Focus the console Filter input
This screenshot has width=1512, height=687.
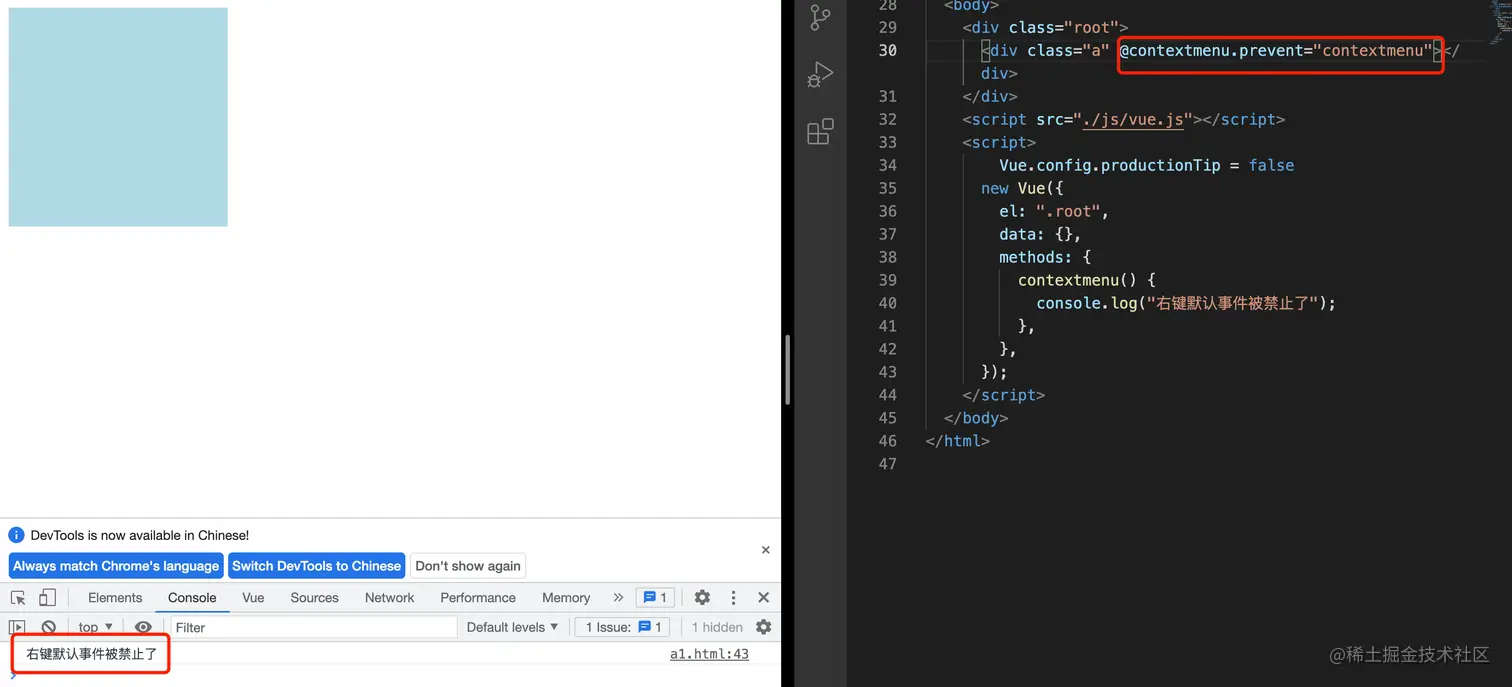pyautogui.click(x=313, y=627)
